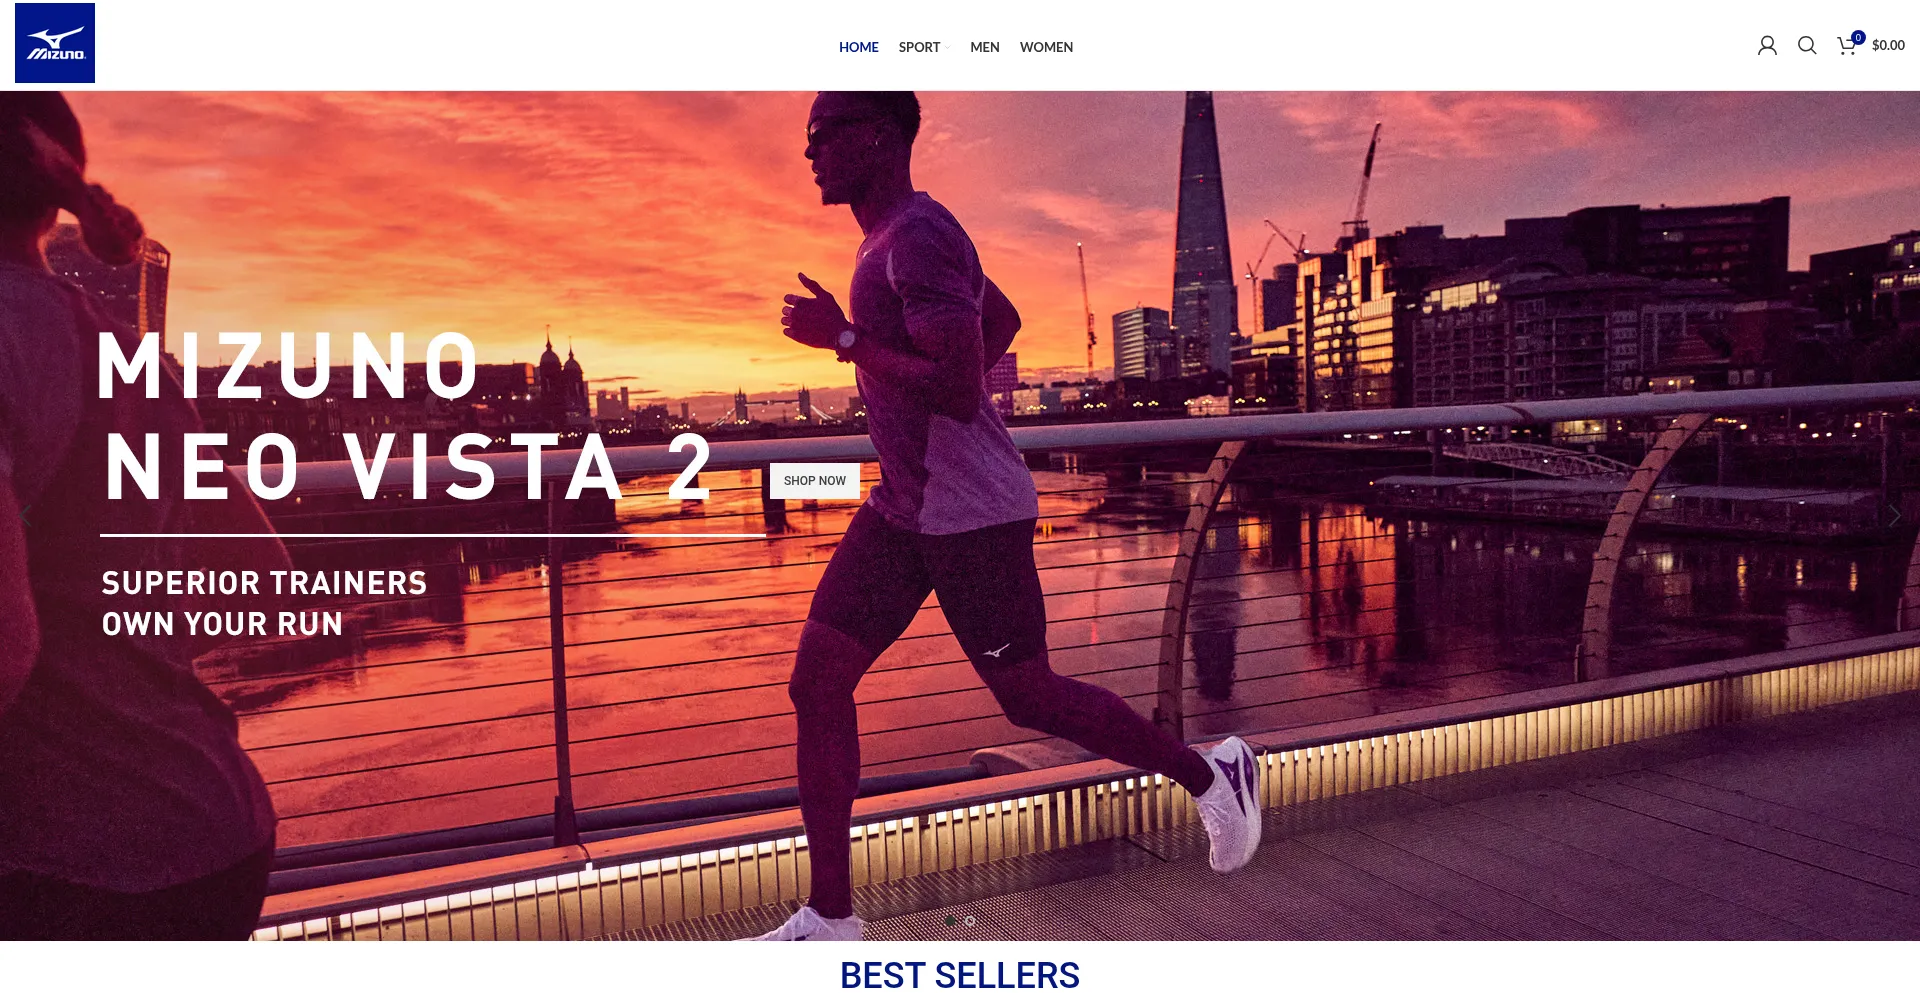
Task: Click the Mizuno logo in header
Action: 55,43
